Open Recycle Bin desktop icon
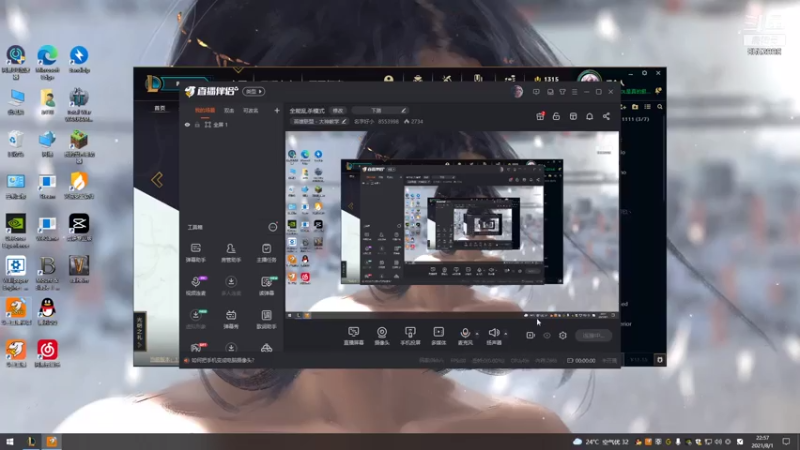The width and height of the screenshot is (800, 450). pos(16,143)
